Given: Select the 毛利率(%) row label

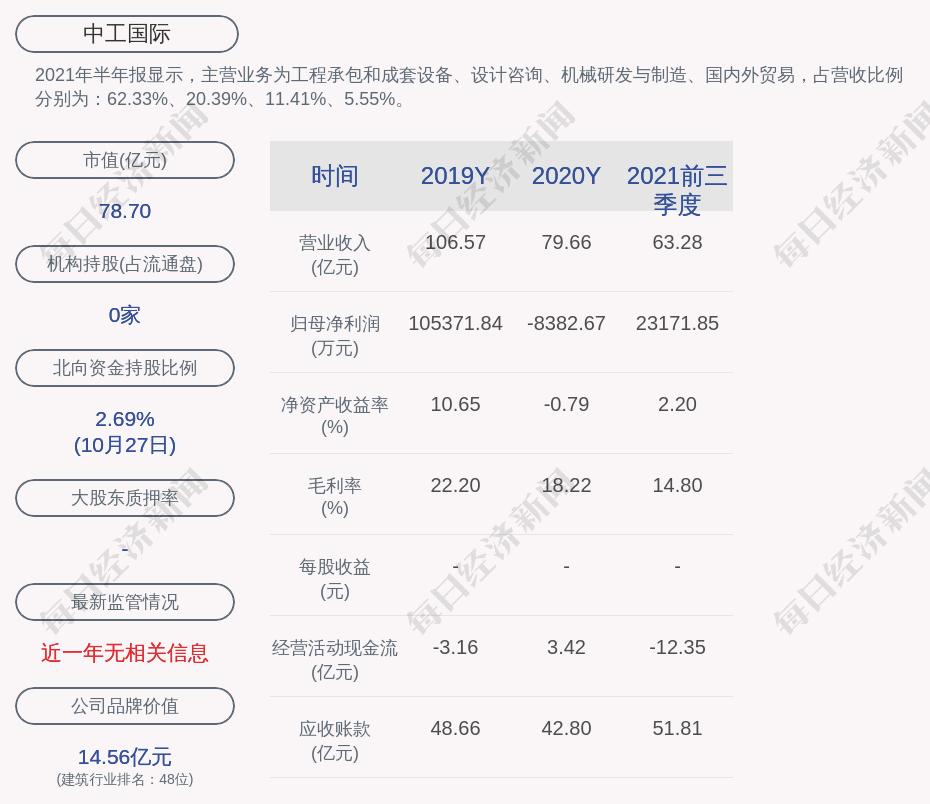Looking at the screenshot, I should coord(335,497).
